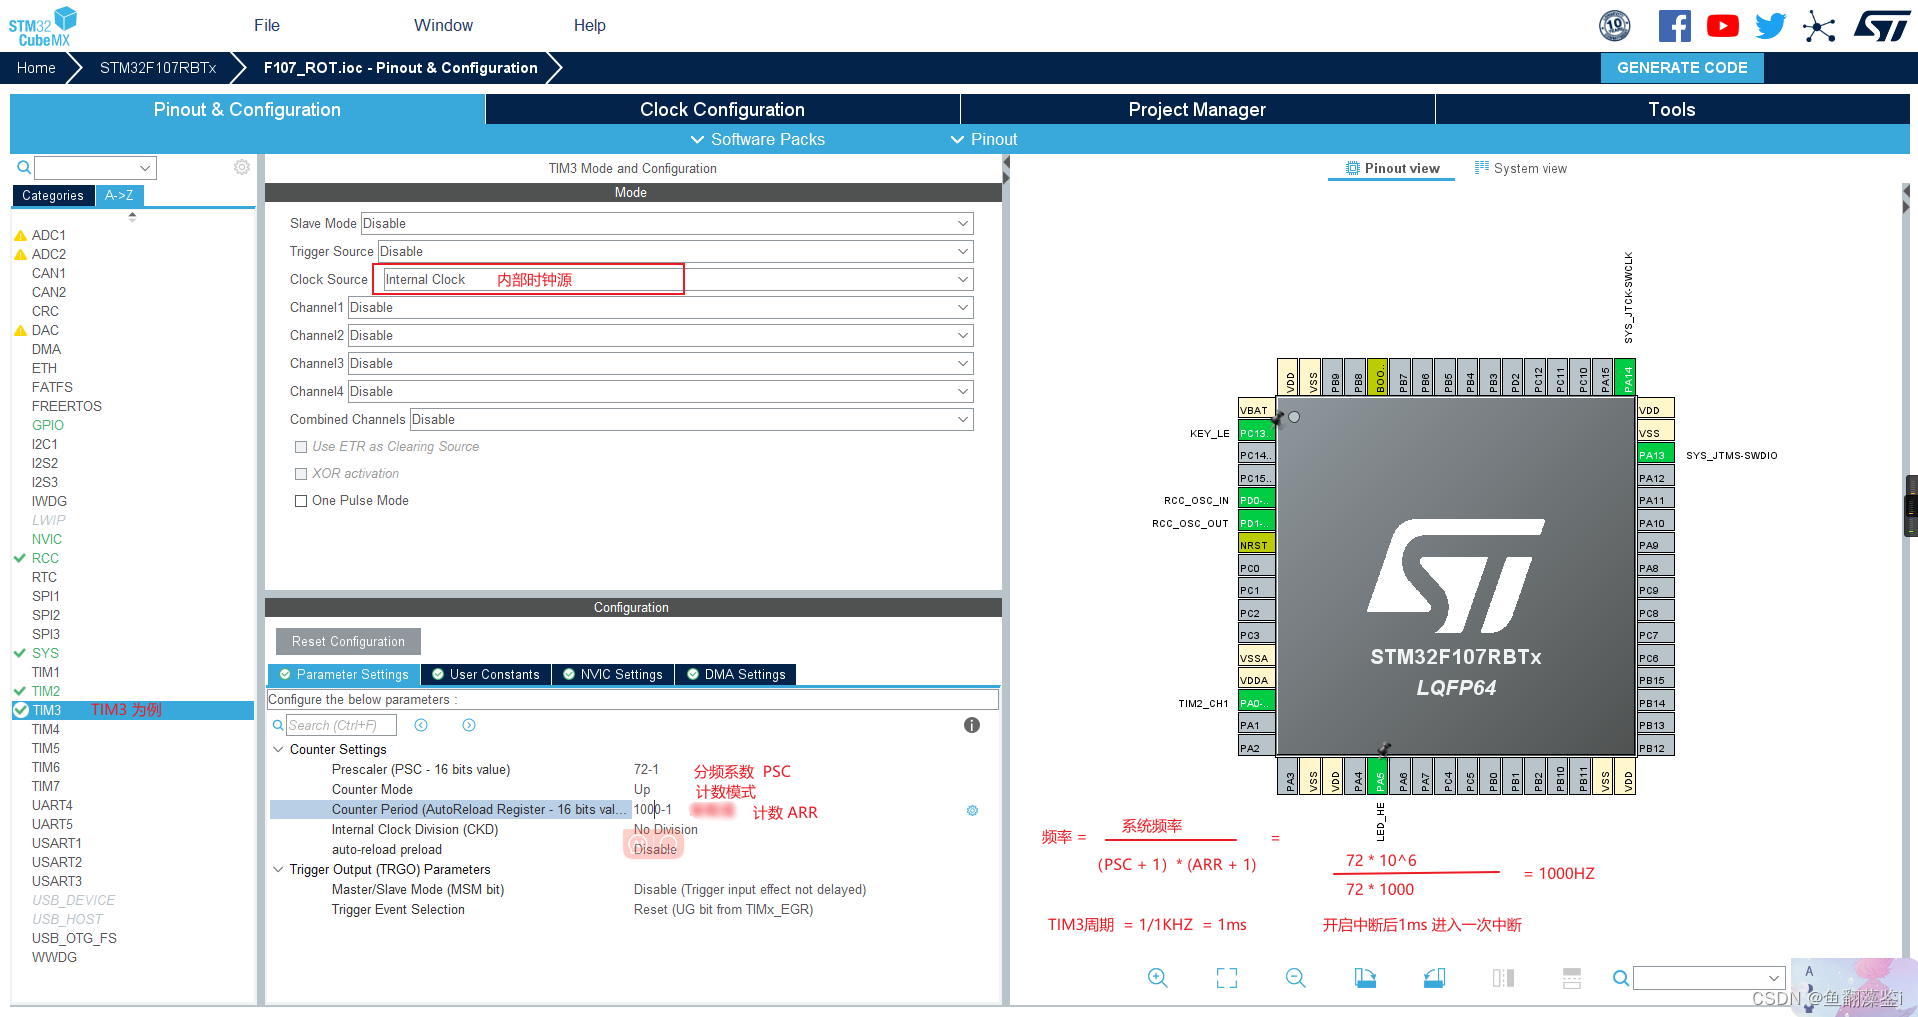
Task: Open the Facebook link icon
Action: [x=1674, y=26]
